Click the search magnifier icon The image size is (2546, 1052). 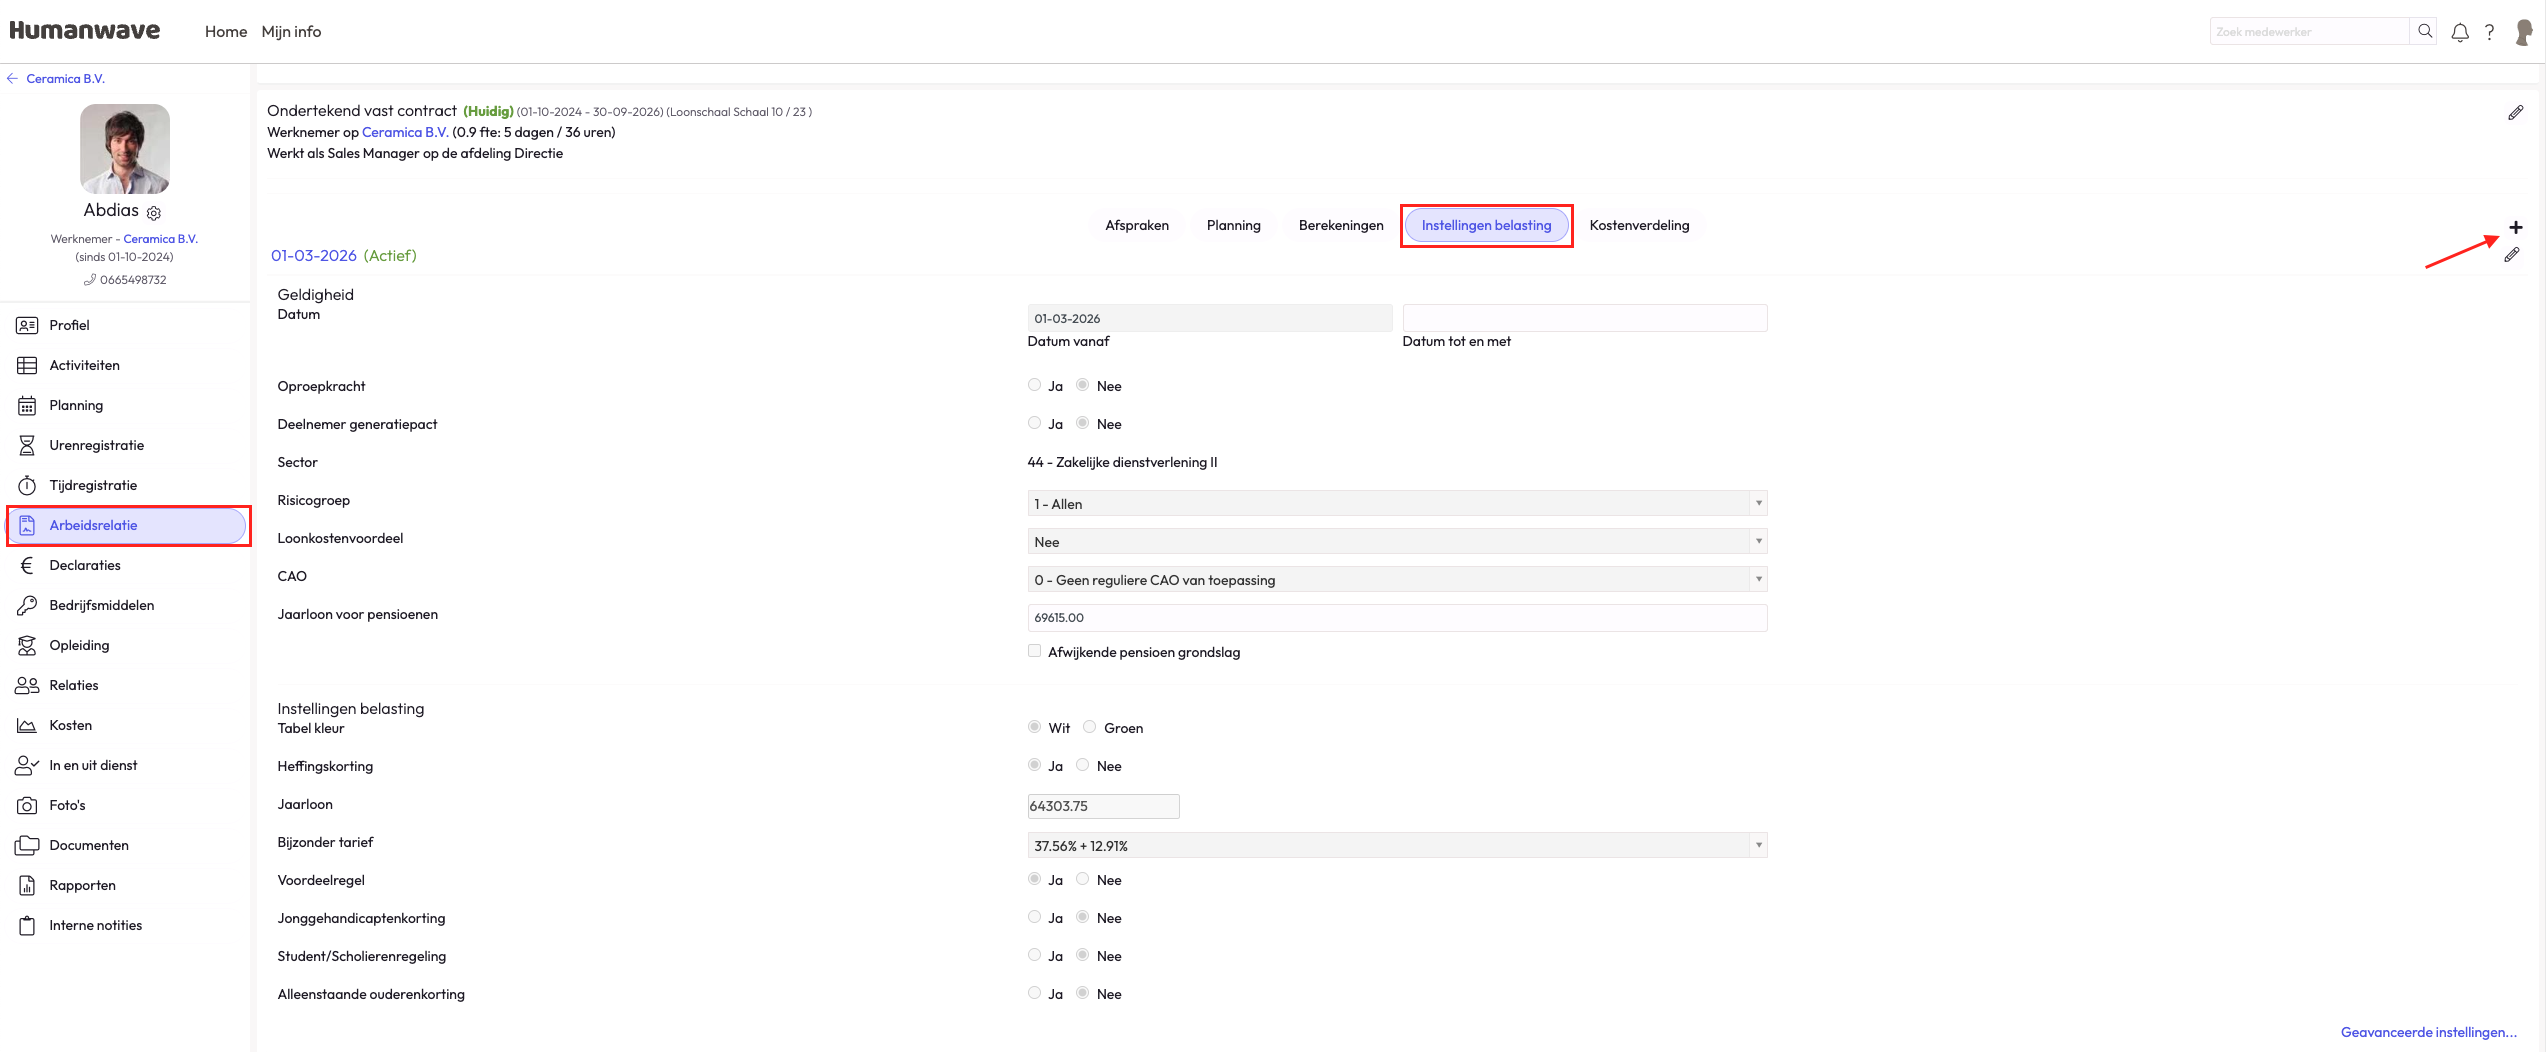[x=2424, y=32]
